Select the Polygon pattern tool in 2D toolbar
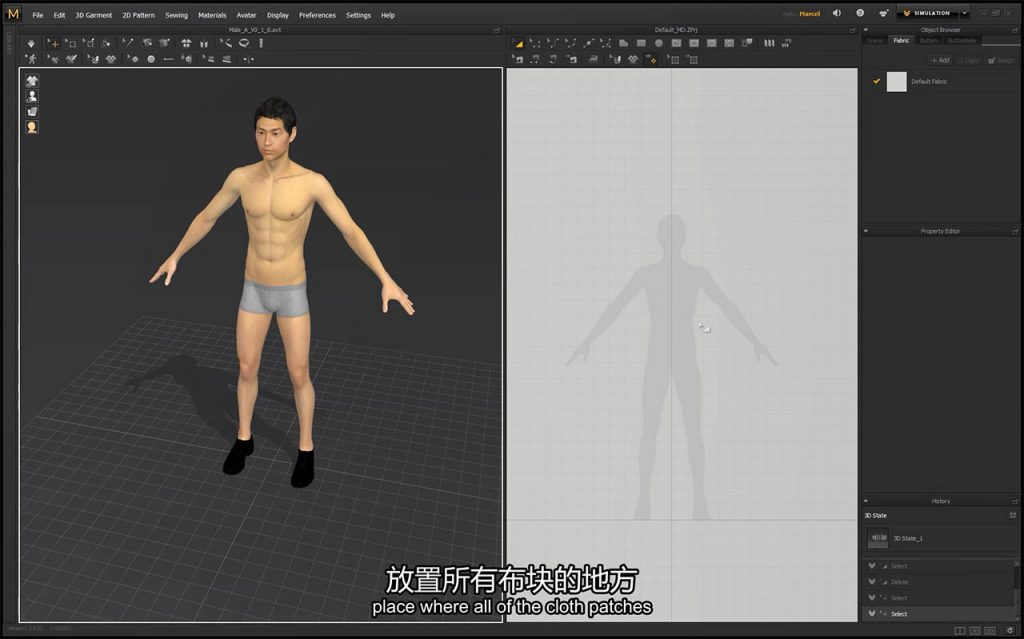The height and width of the screenshot is (639, 1024). click(x=623, y=43)
